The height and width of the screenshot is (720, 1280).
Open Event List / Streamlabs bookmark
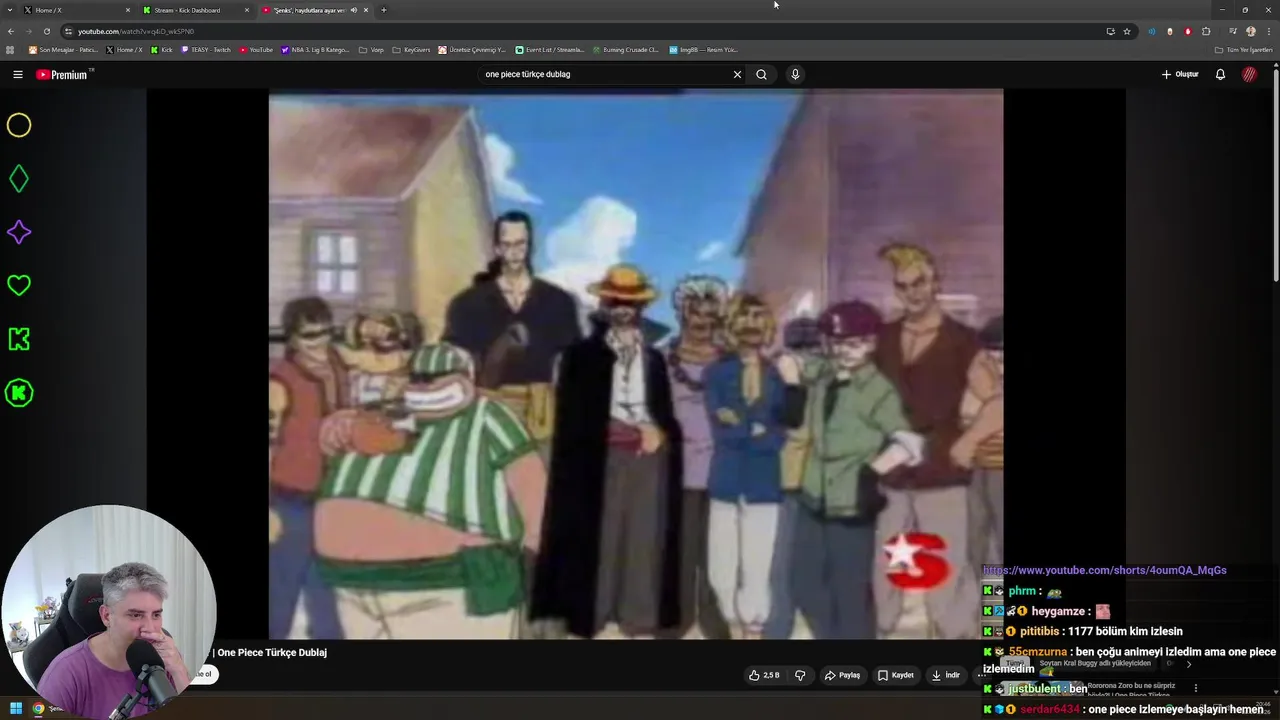[x=550, y=49]
